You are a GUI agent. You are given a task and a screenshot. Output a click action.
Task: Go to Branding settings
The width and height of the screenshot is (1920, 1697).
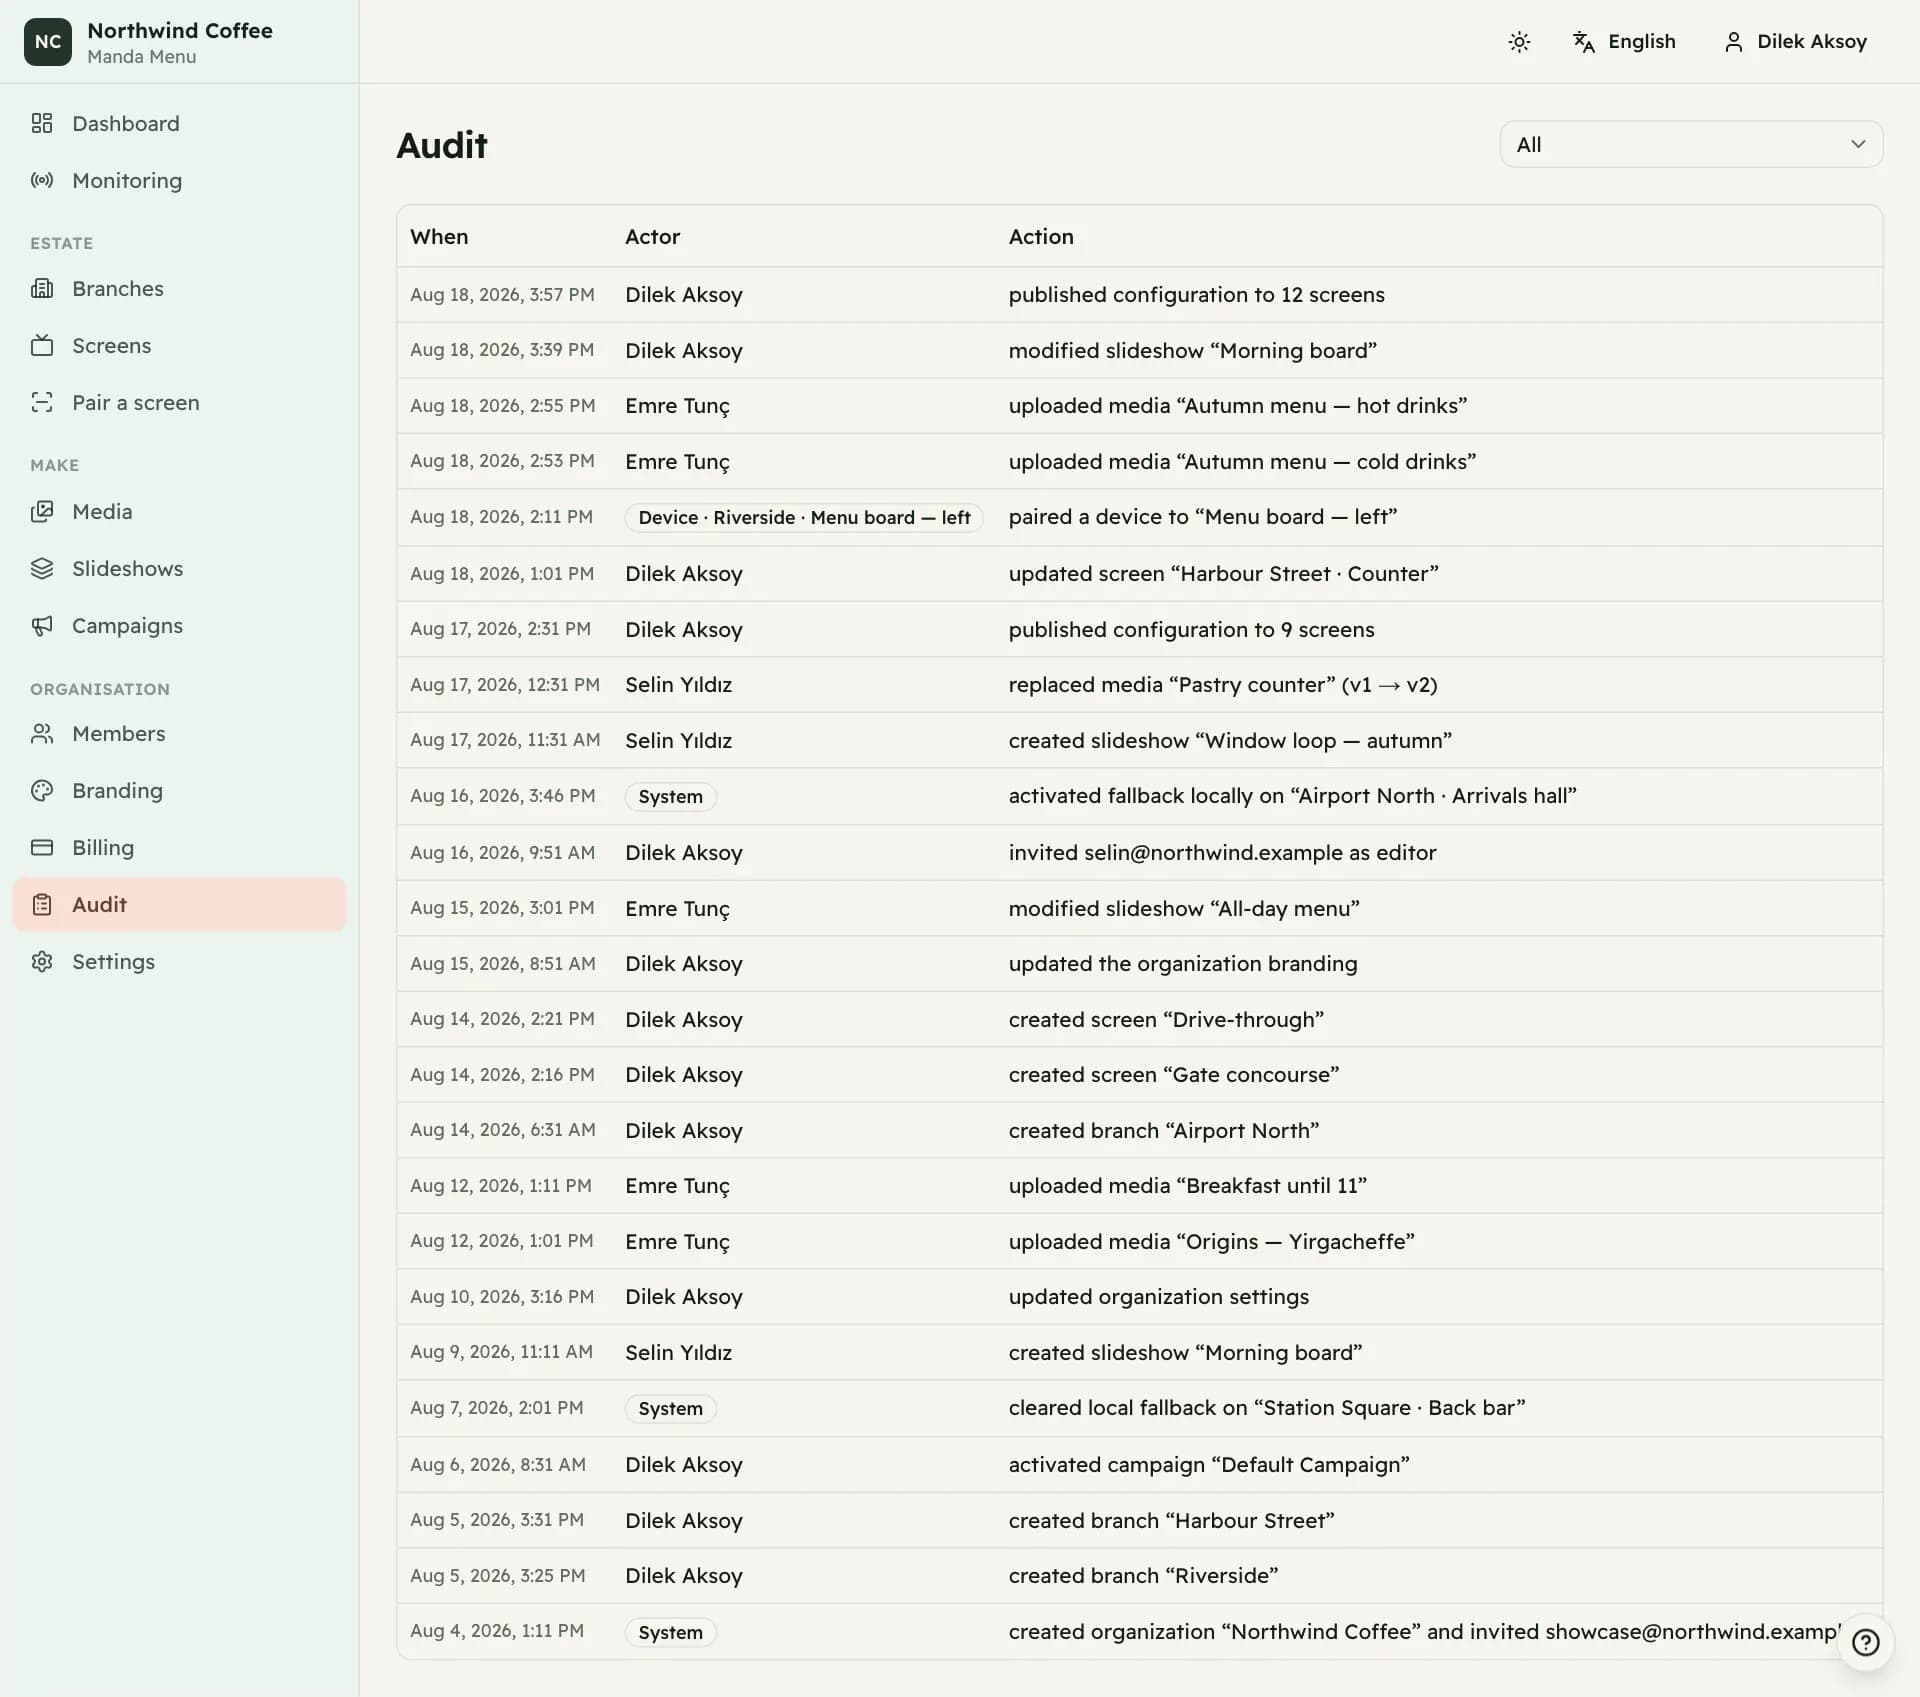click(x=179, y=790)
